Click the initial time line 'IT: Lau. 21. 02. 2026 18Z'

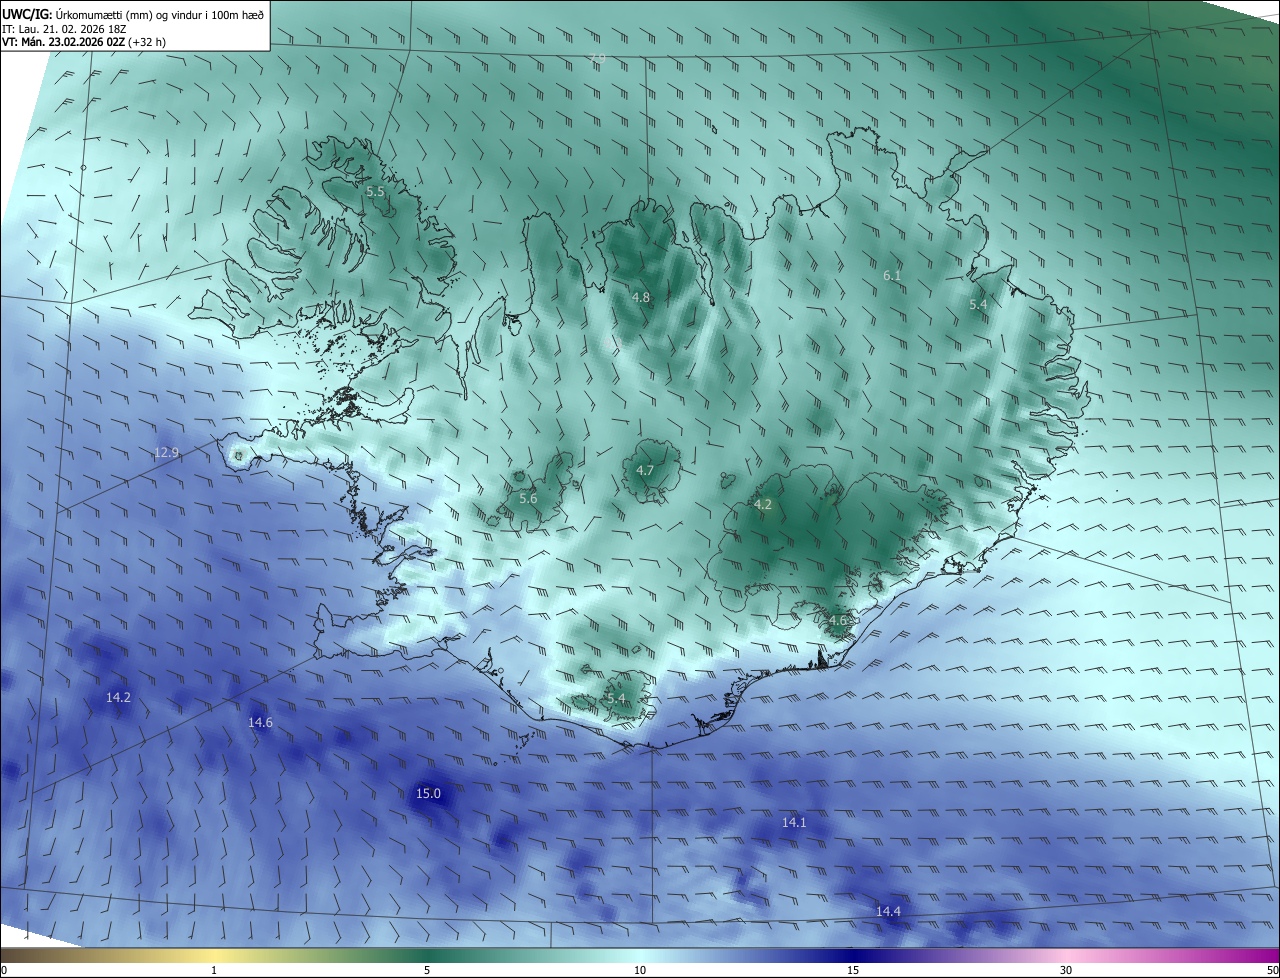point(66,28)
